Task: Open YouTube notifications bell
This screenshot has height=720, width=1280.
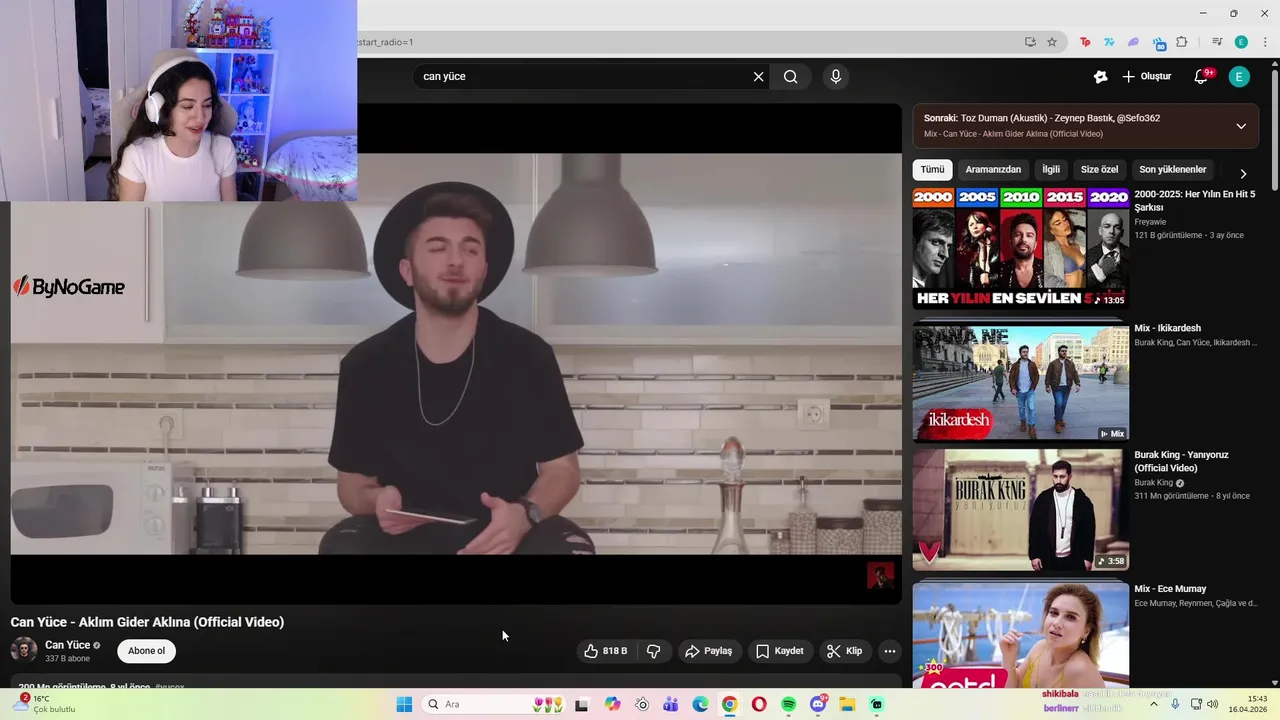Action: click(x=1202, y=76)
